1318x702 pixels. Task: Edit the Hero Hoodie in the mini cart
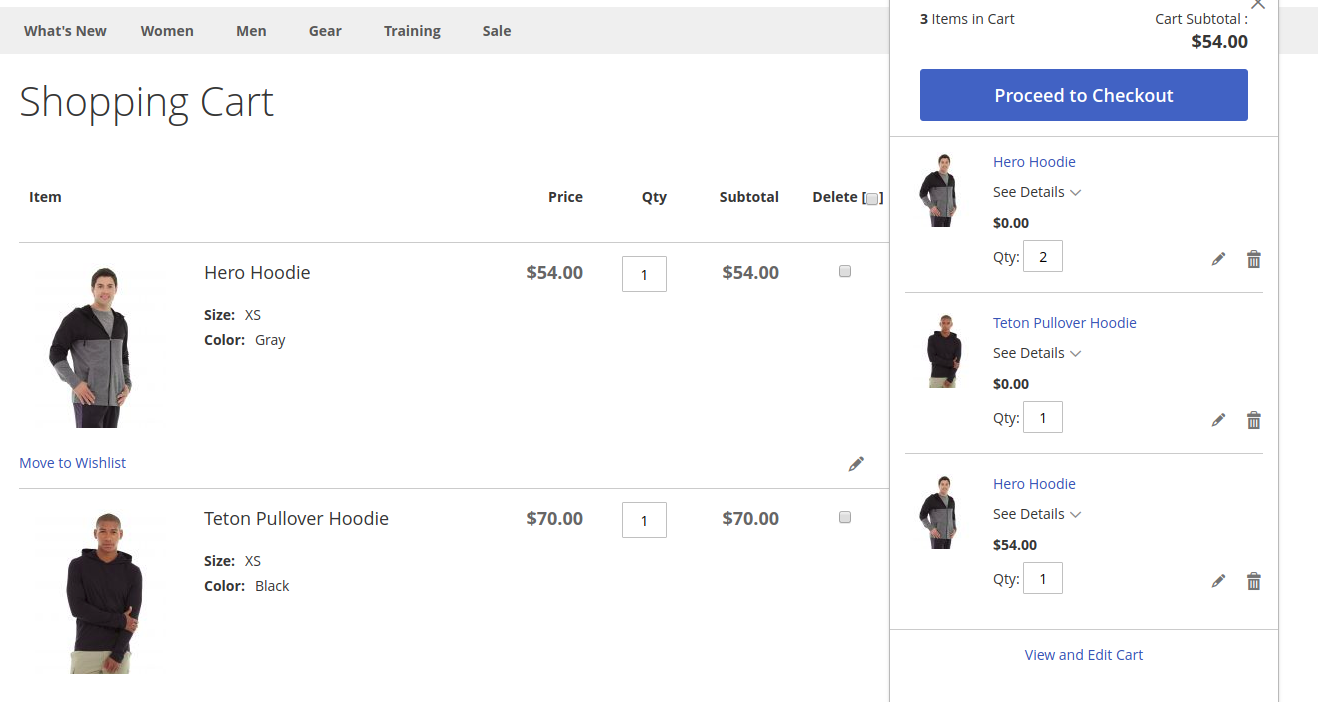[1218, 258]
